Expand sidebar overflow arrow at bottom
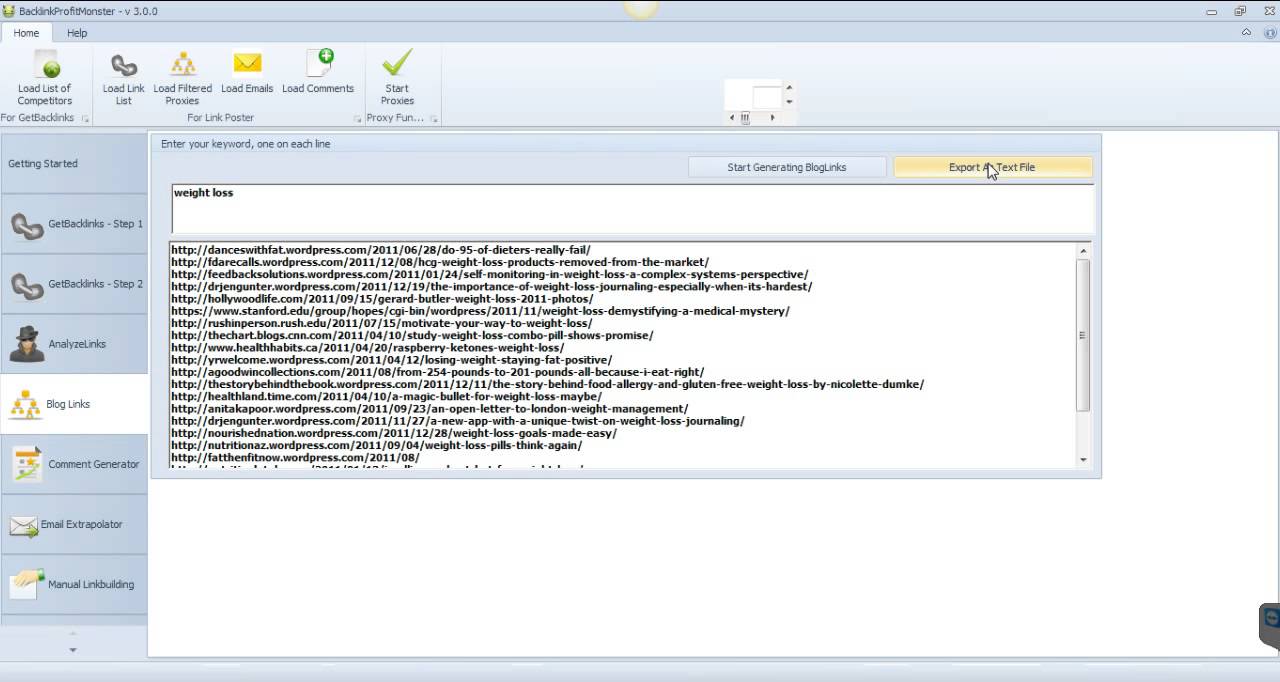The image size is (1280, 682). [73, 650]
